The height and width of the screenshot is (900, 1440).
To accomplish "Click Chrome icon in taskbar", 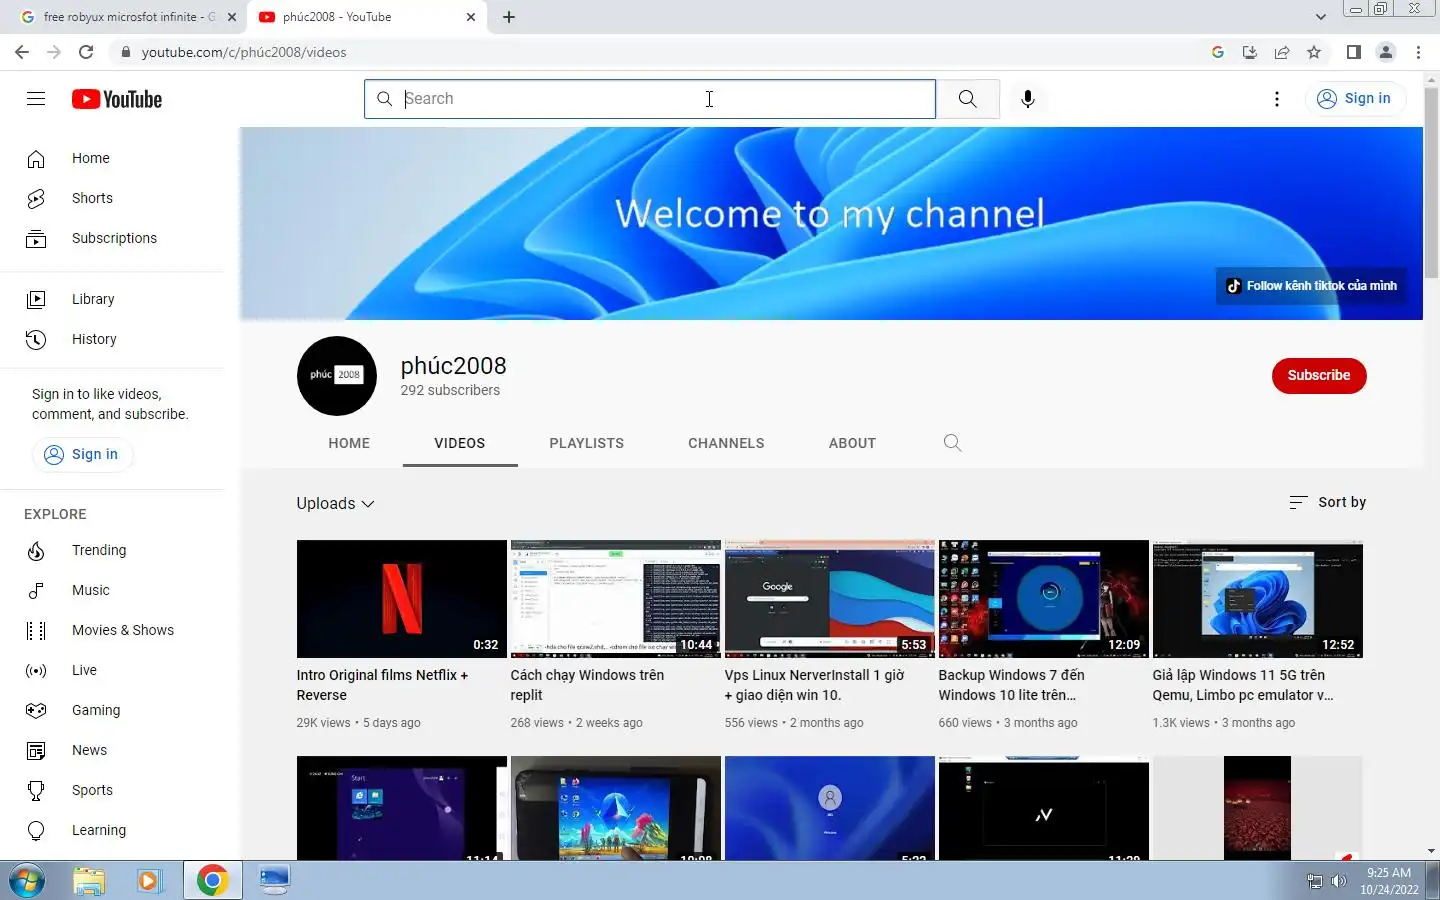I will click(212, 881).
